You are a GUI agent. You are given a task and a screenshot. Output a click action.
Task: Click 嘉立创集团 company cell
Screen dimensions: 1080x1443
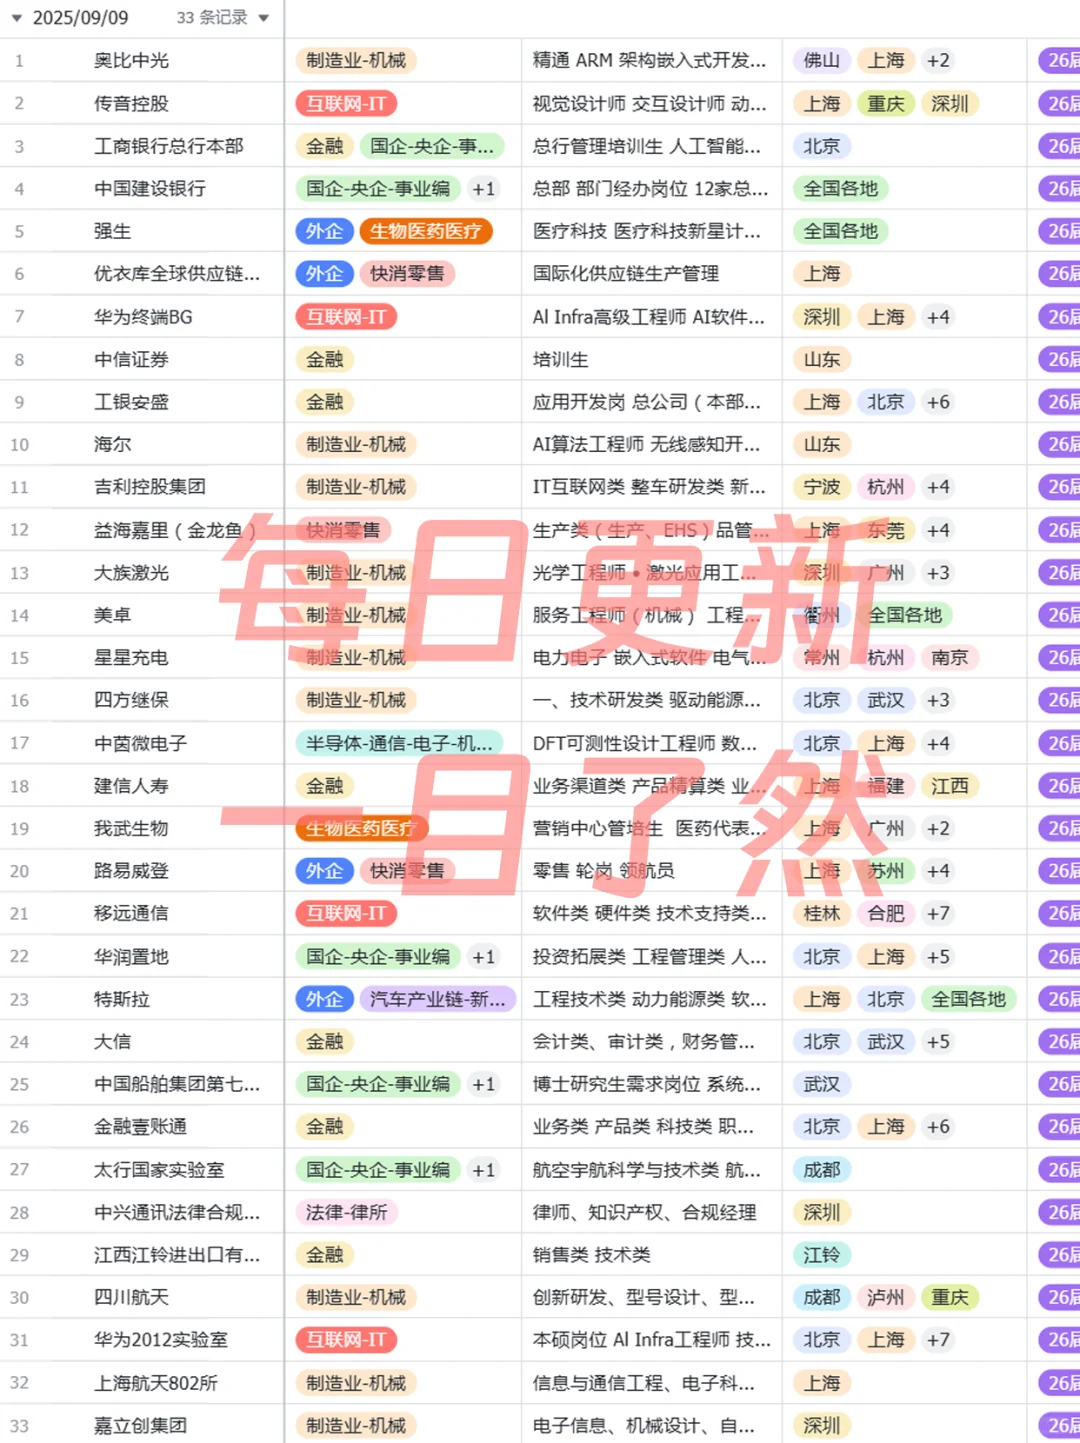coord(140,1425)
